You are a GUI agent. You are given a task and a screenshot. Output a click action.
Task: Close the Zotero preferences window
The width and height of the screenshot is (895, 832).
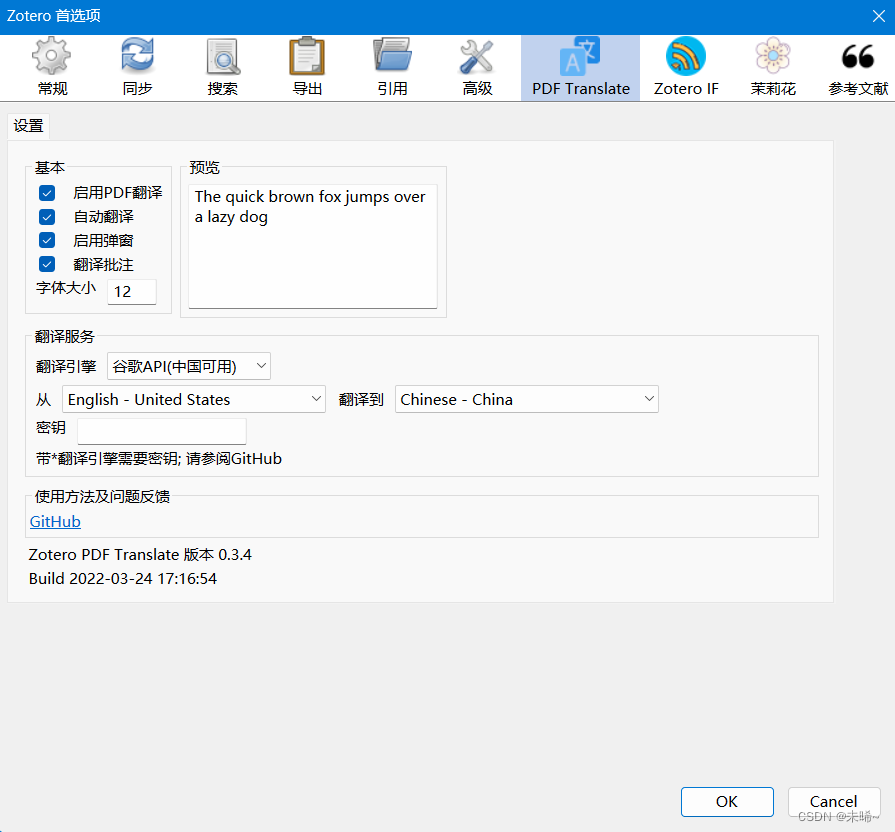pyautogui.click(x=878, y=16)
